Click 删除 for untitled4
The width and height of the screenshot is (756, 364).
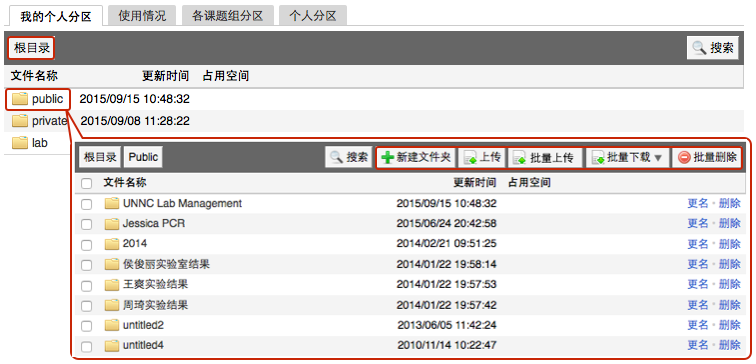coord(729,346)
